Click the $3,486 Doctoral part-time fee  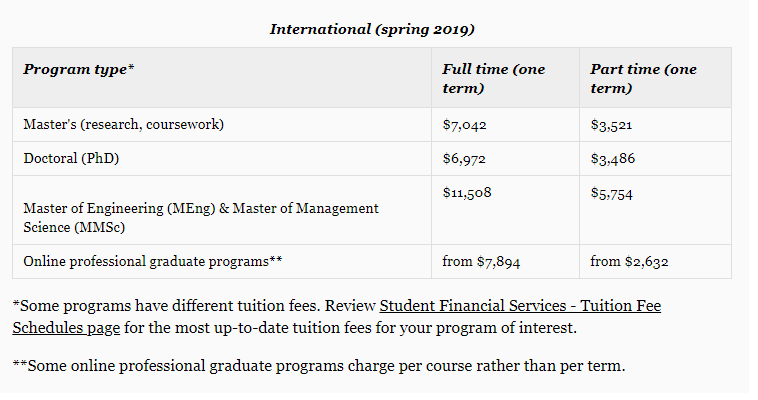click(612, 159)
